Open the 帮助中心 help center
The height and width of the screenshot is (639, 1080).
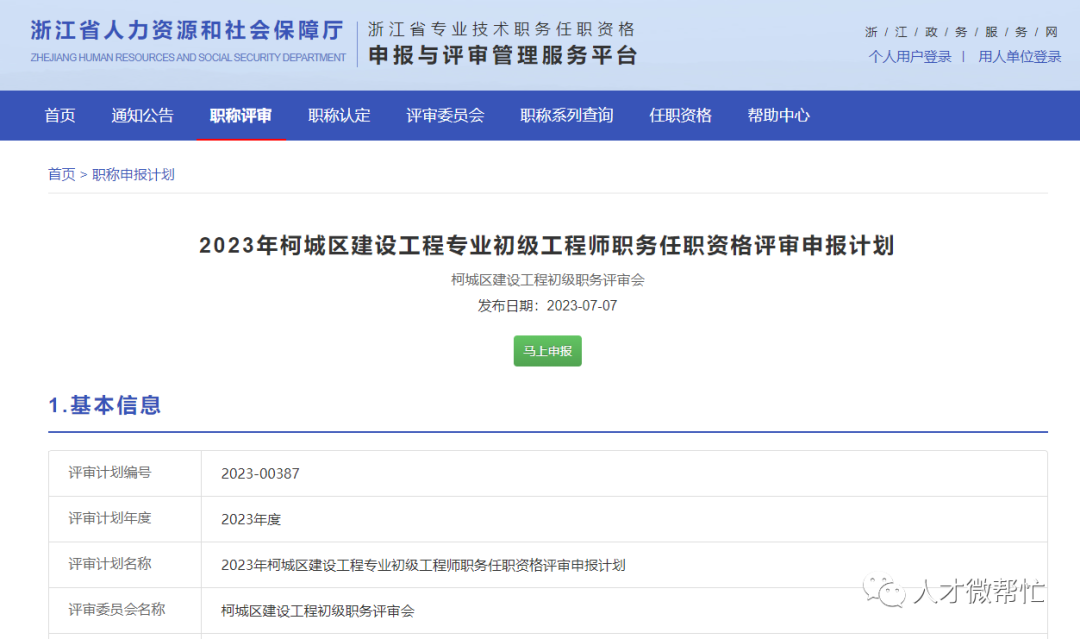778,115
